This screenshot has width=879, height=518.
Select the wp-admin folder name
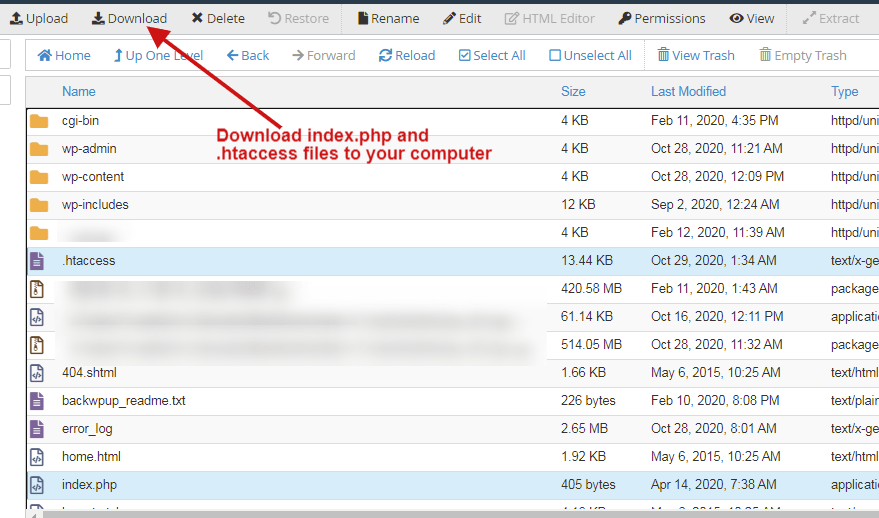89,149
